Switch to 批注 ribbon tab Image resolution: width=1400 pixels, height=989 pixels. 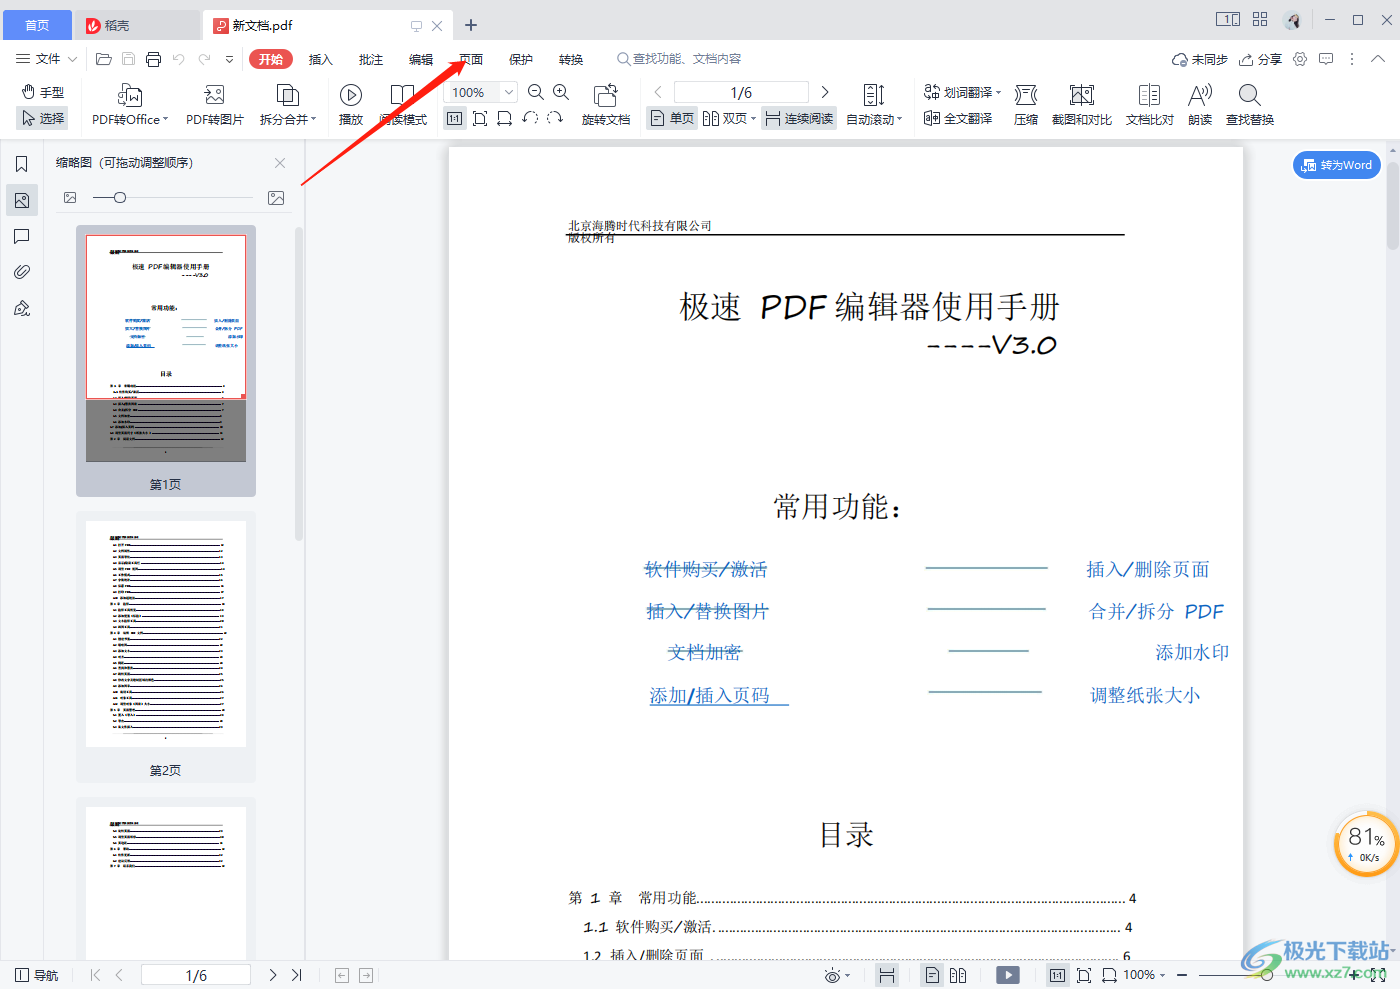[371, 59]
